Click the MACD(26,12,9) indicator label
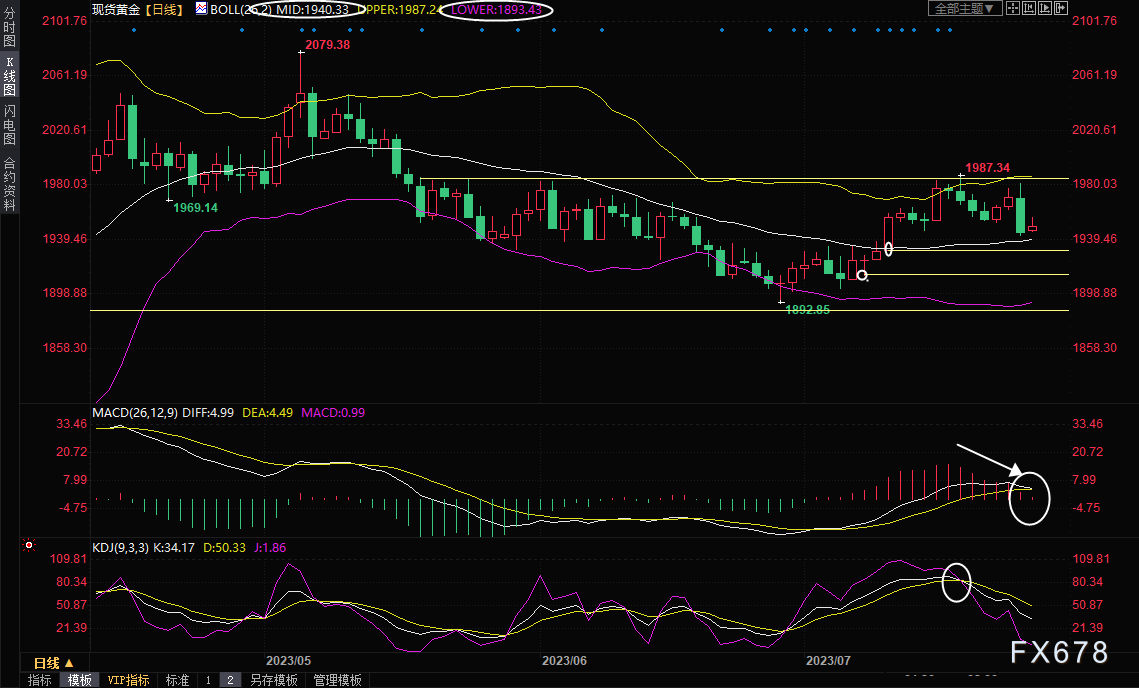Screen dimensions: 1139x688 click(135, 413)
